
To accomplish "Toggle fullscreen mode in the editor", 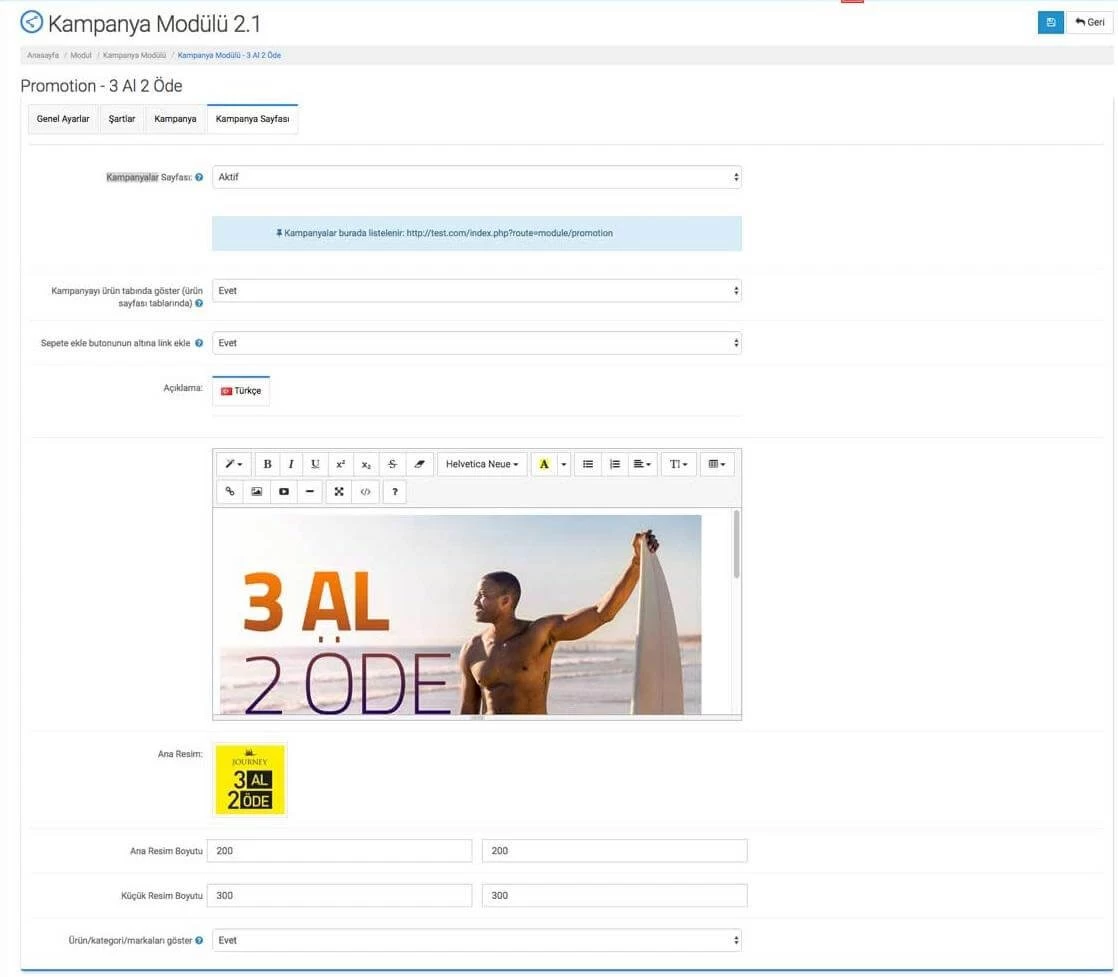I will (x=339, y=492).
